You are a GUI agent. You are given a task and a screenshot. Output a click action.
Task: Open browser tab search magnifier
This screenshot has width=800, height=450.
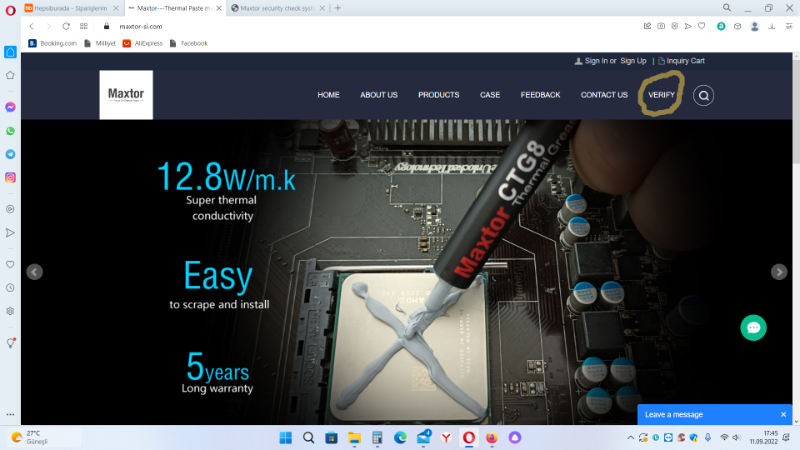727,8
